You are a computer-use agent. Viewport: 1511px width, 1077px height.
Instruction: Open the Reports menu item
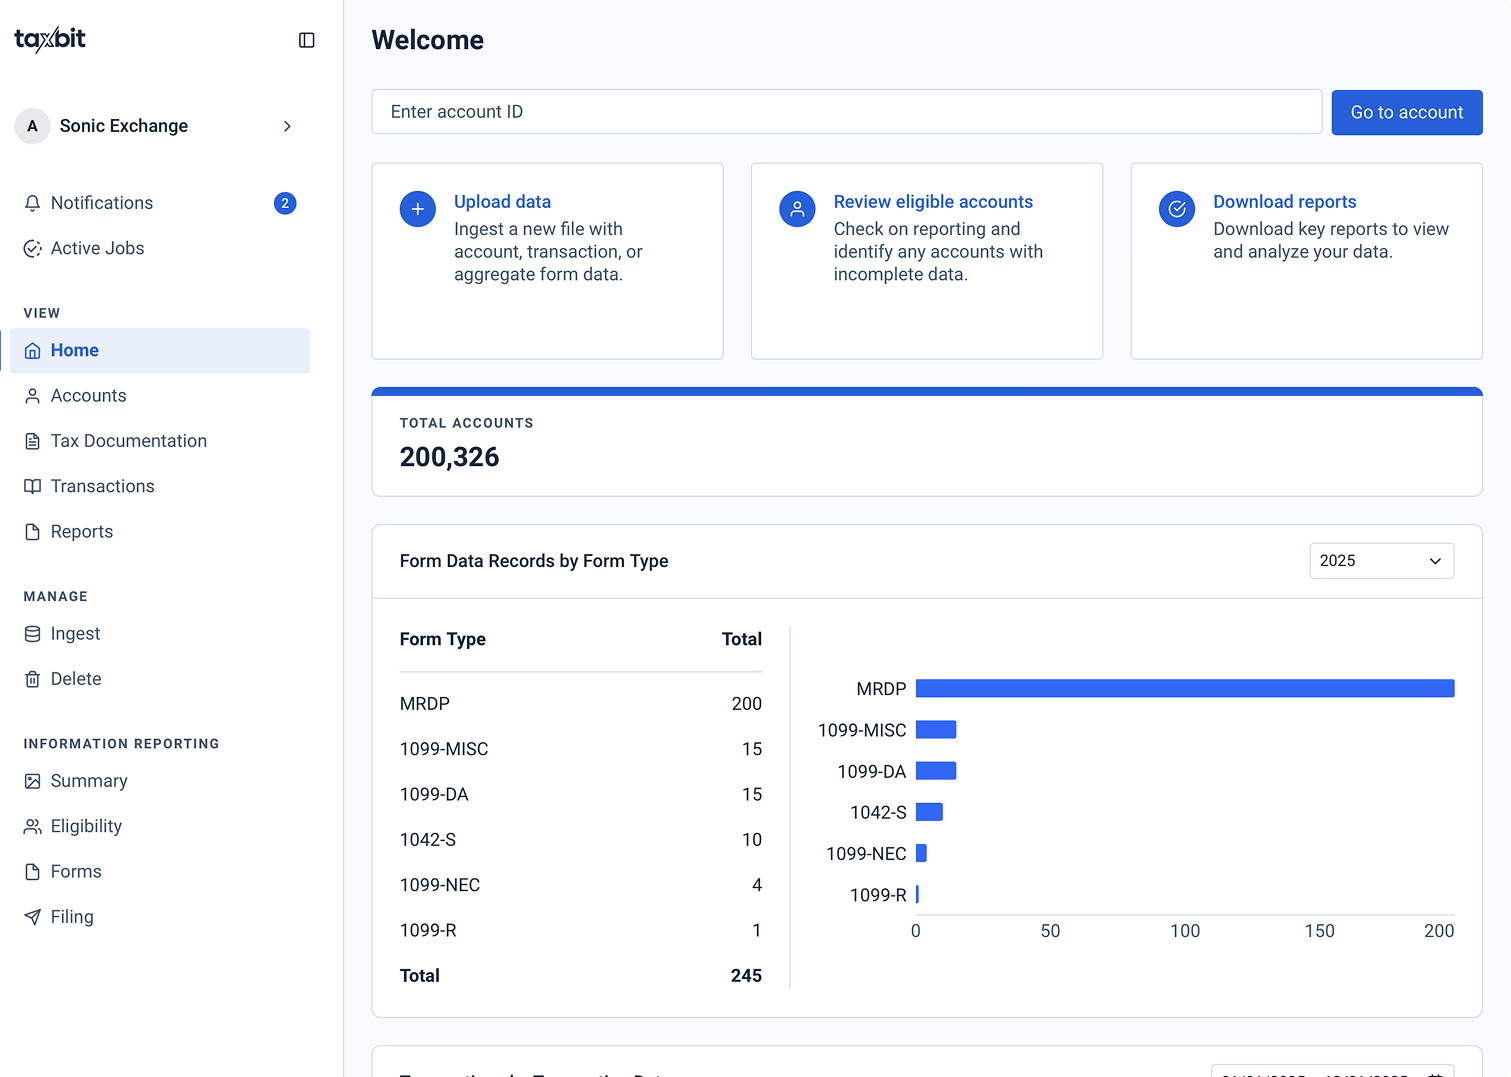pyautogui.click(x=160, y=532)
